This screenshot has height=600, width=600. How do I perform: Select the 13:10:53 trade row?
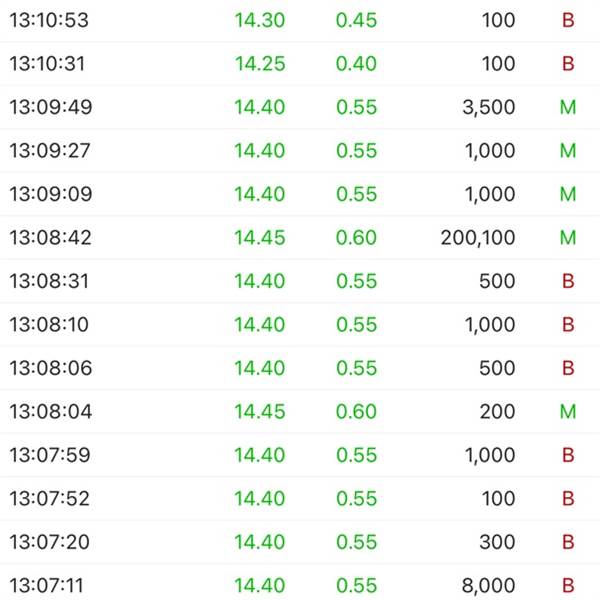[x=300, y=20]
